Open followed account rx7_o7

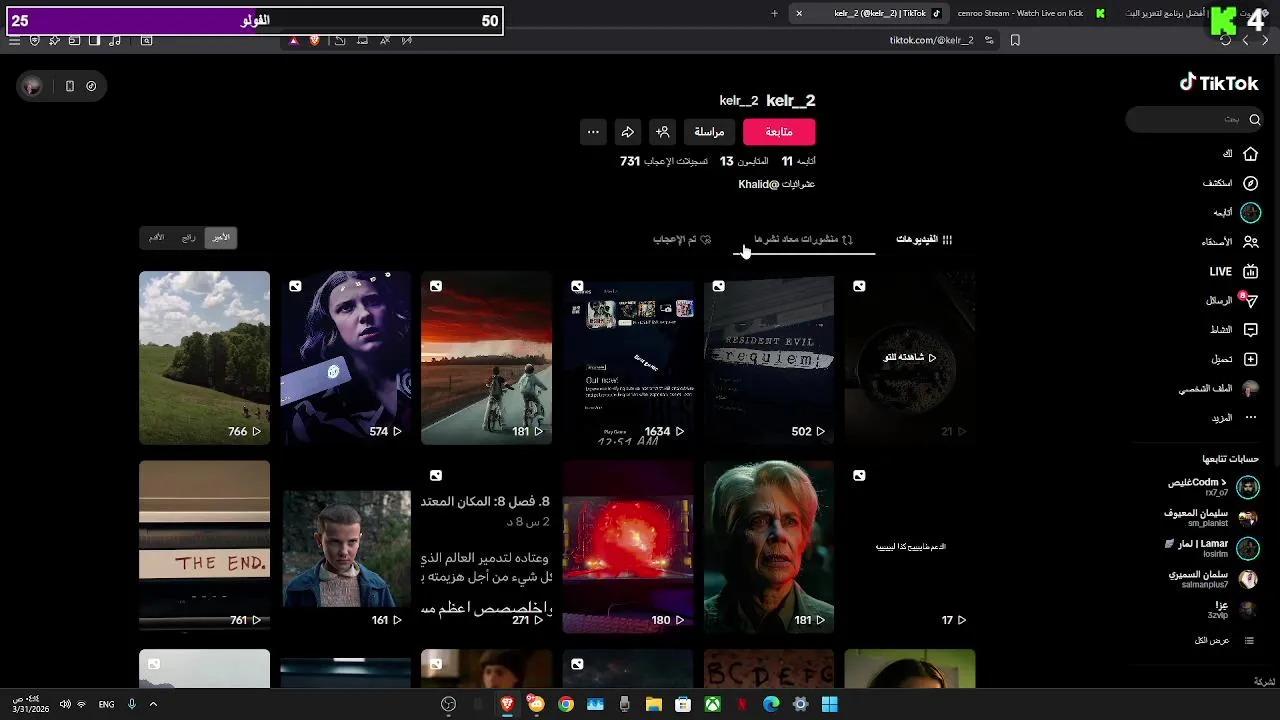[1213, 487]
